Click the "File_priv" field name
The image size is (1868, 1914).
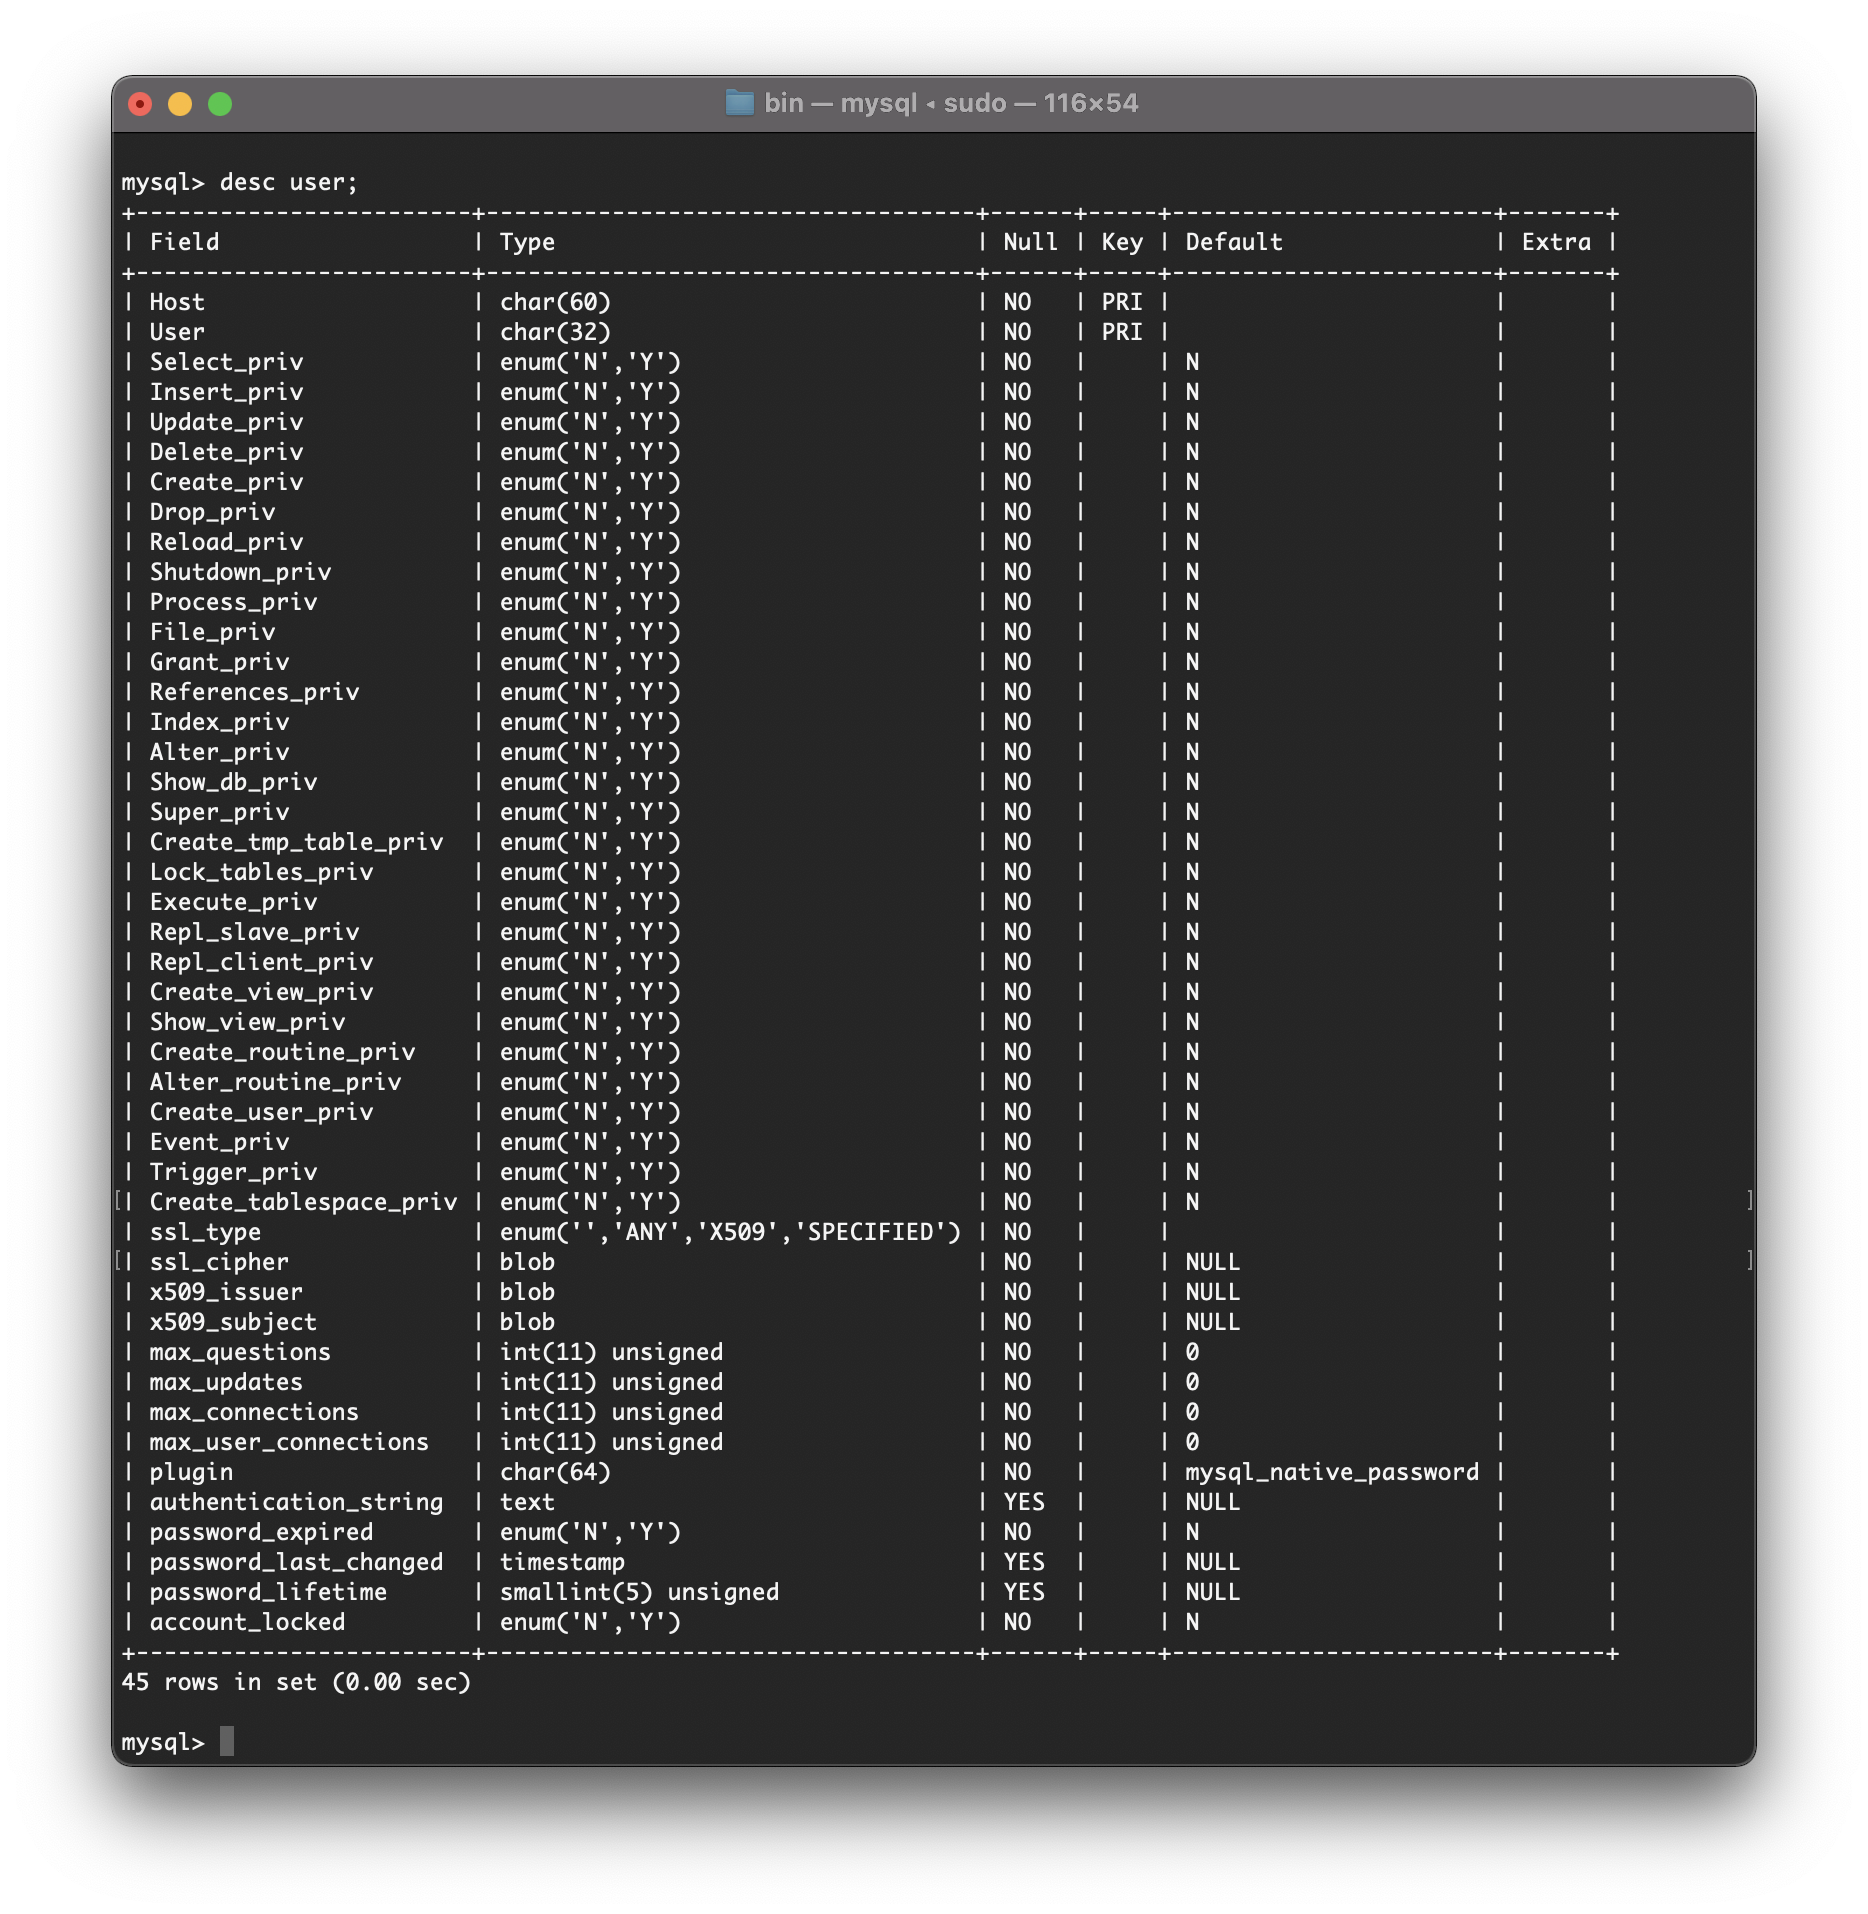pyautogui.click(x=213, y=632)
